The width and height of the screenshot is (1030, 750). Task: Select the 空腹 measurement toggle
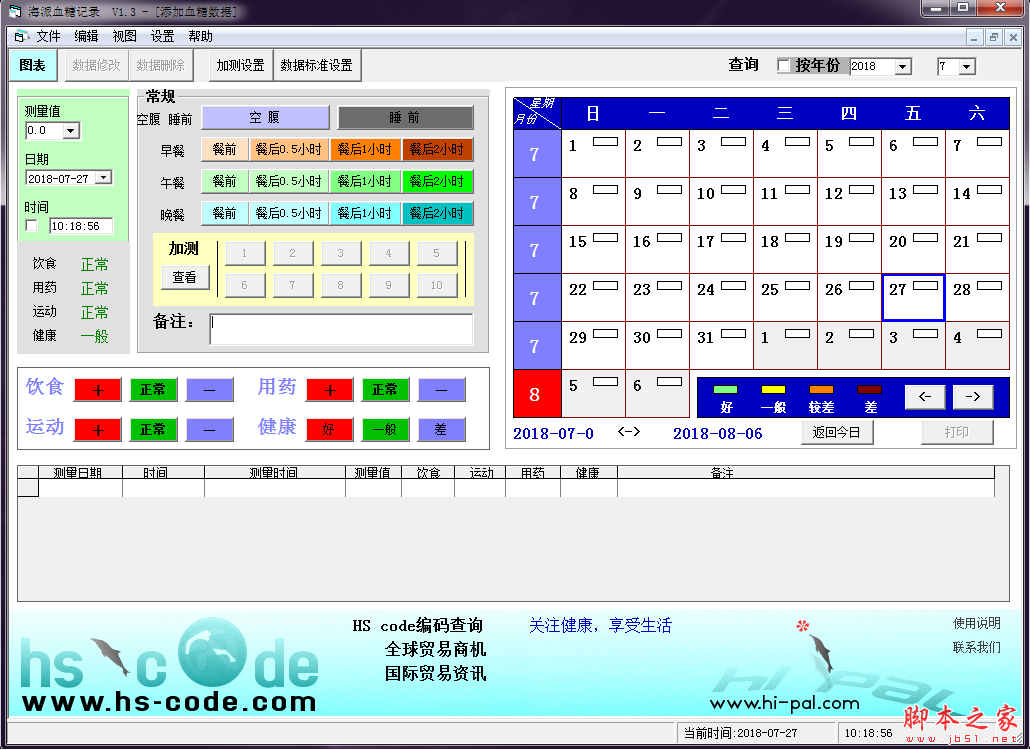pyautogui.click(x=265, y=118)
